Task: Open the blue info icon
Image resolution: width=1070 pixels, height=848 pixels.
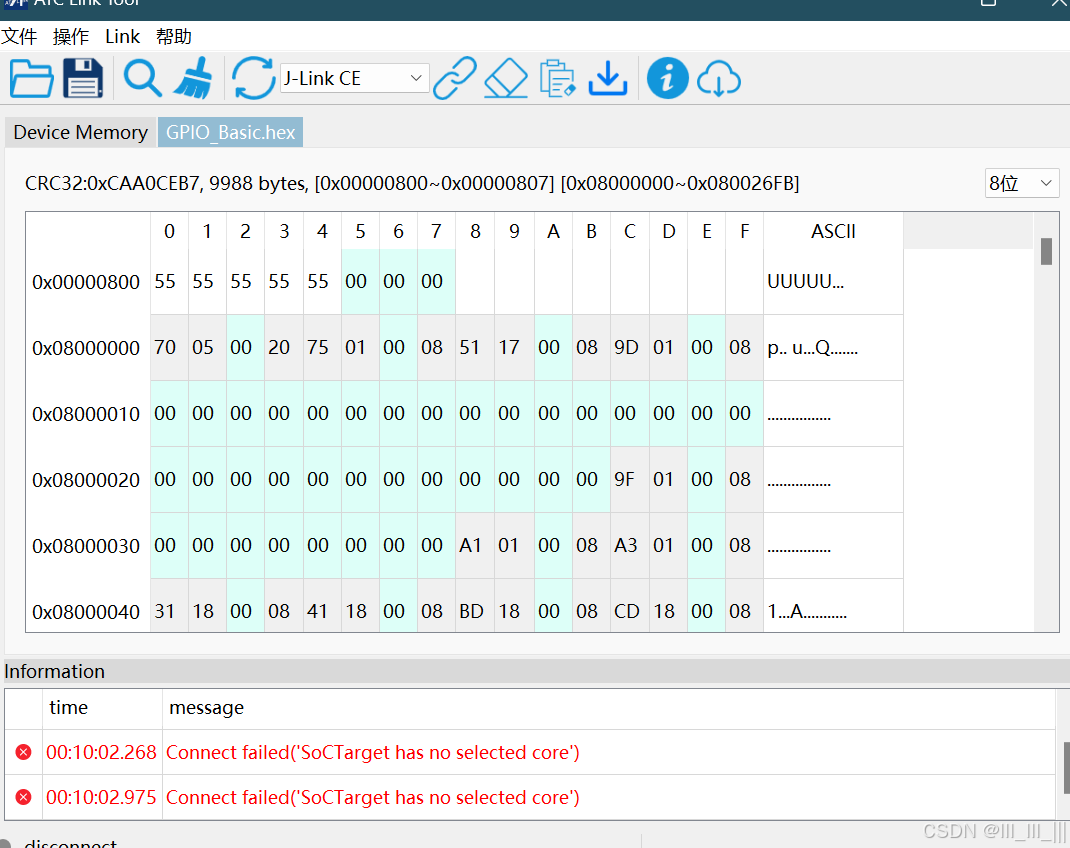Action: tap(667, 78)
